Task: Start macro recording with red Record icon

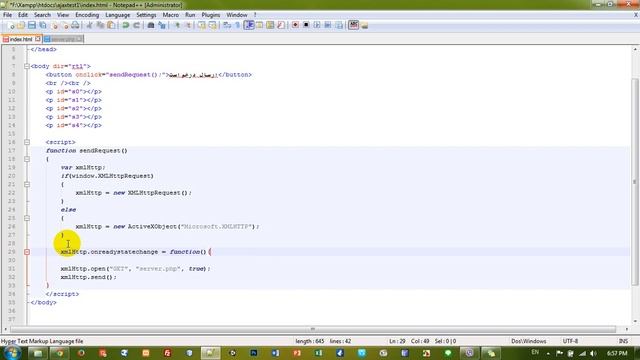Action: pos(295,25)
